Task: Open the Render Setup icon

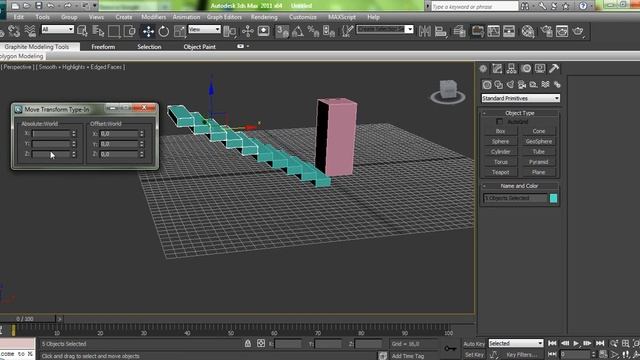Action: [546, 31]
